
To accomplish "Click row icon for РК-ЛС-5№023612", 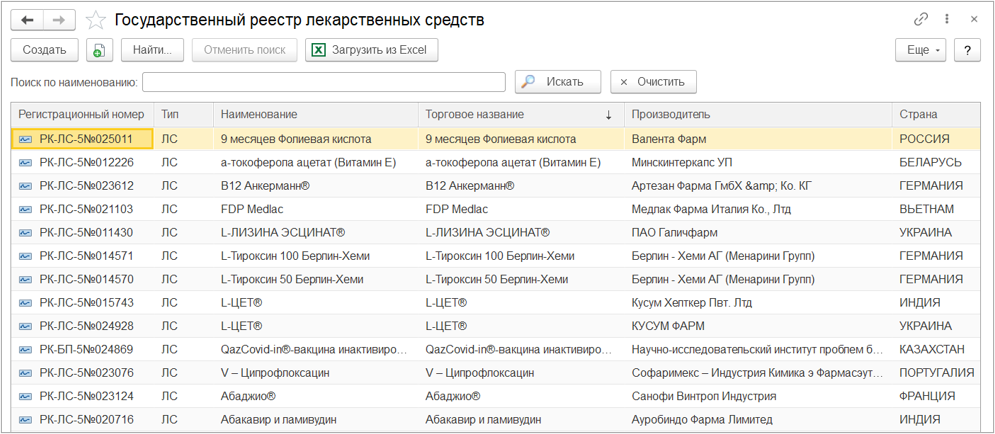I will (25, 186).
